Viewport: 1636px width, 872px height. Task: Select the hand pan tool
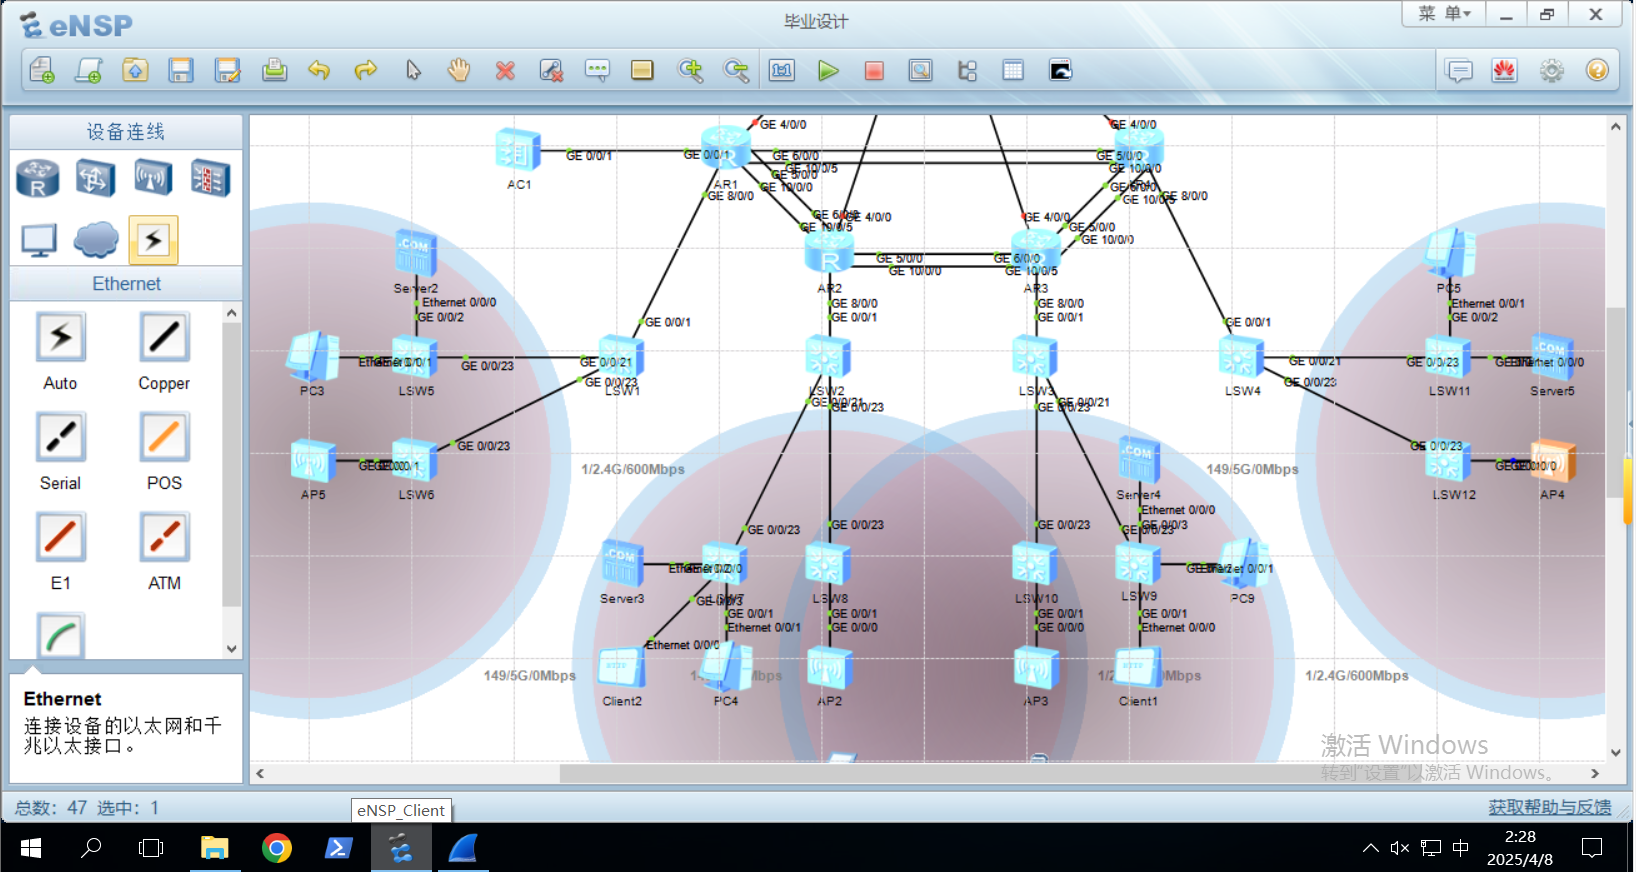pos(459,70)
